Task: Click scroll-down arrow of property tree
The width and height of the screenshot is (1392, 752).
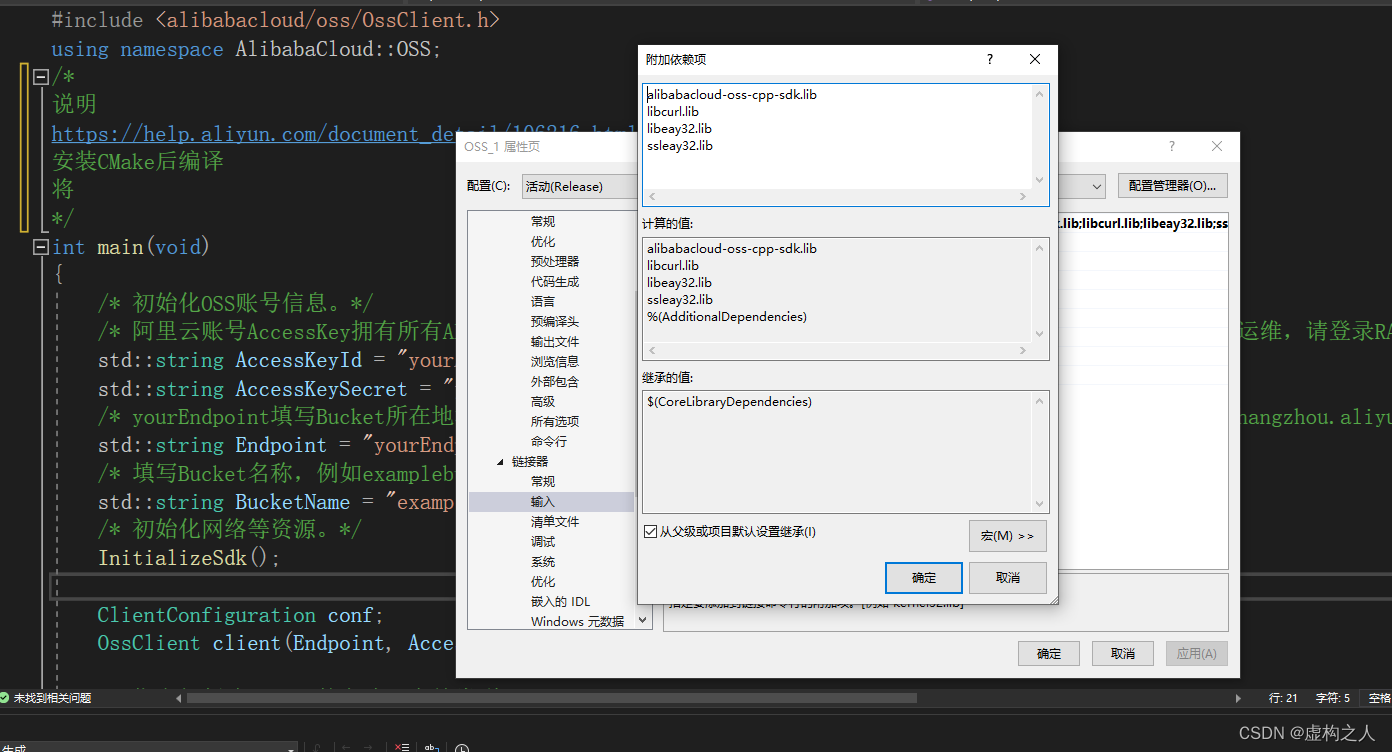Action: coord(643,622)
